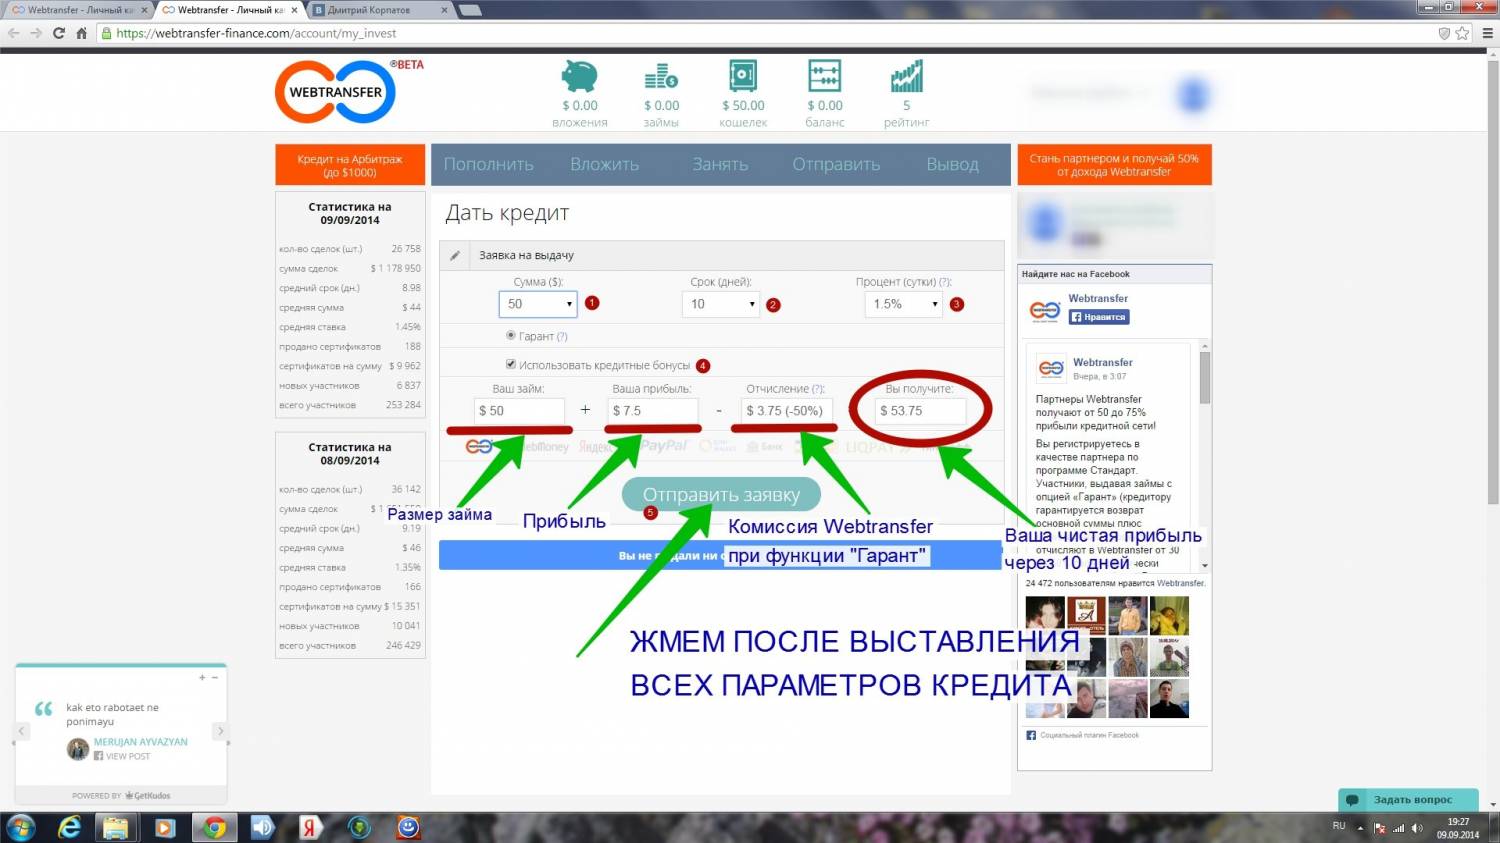Click the language indicator RU in tray
Screen dimensions: 1500x843
point(1339,826)
